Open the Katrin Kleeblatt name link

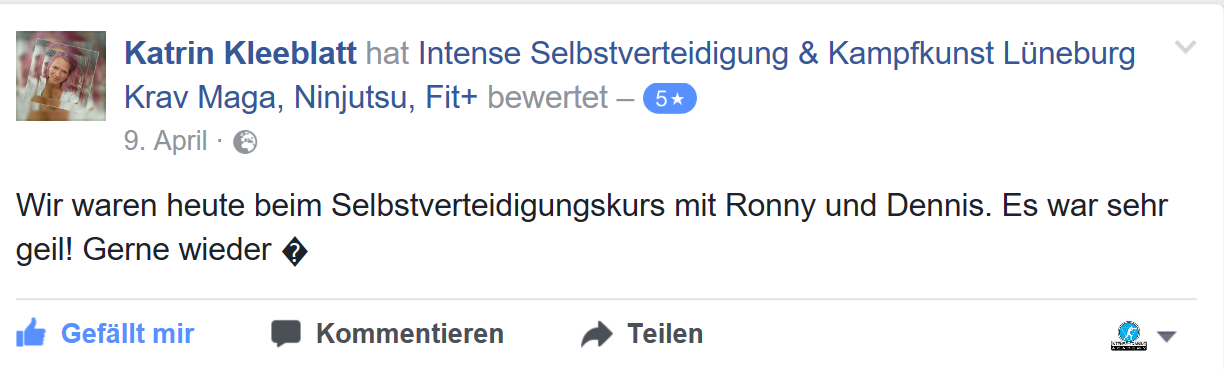[241, 53]
